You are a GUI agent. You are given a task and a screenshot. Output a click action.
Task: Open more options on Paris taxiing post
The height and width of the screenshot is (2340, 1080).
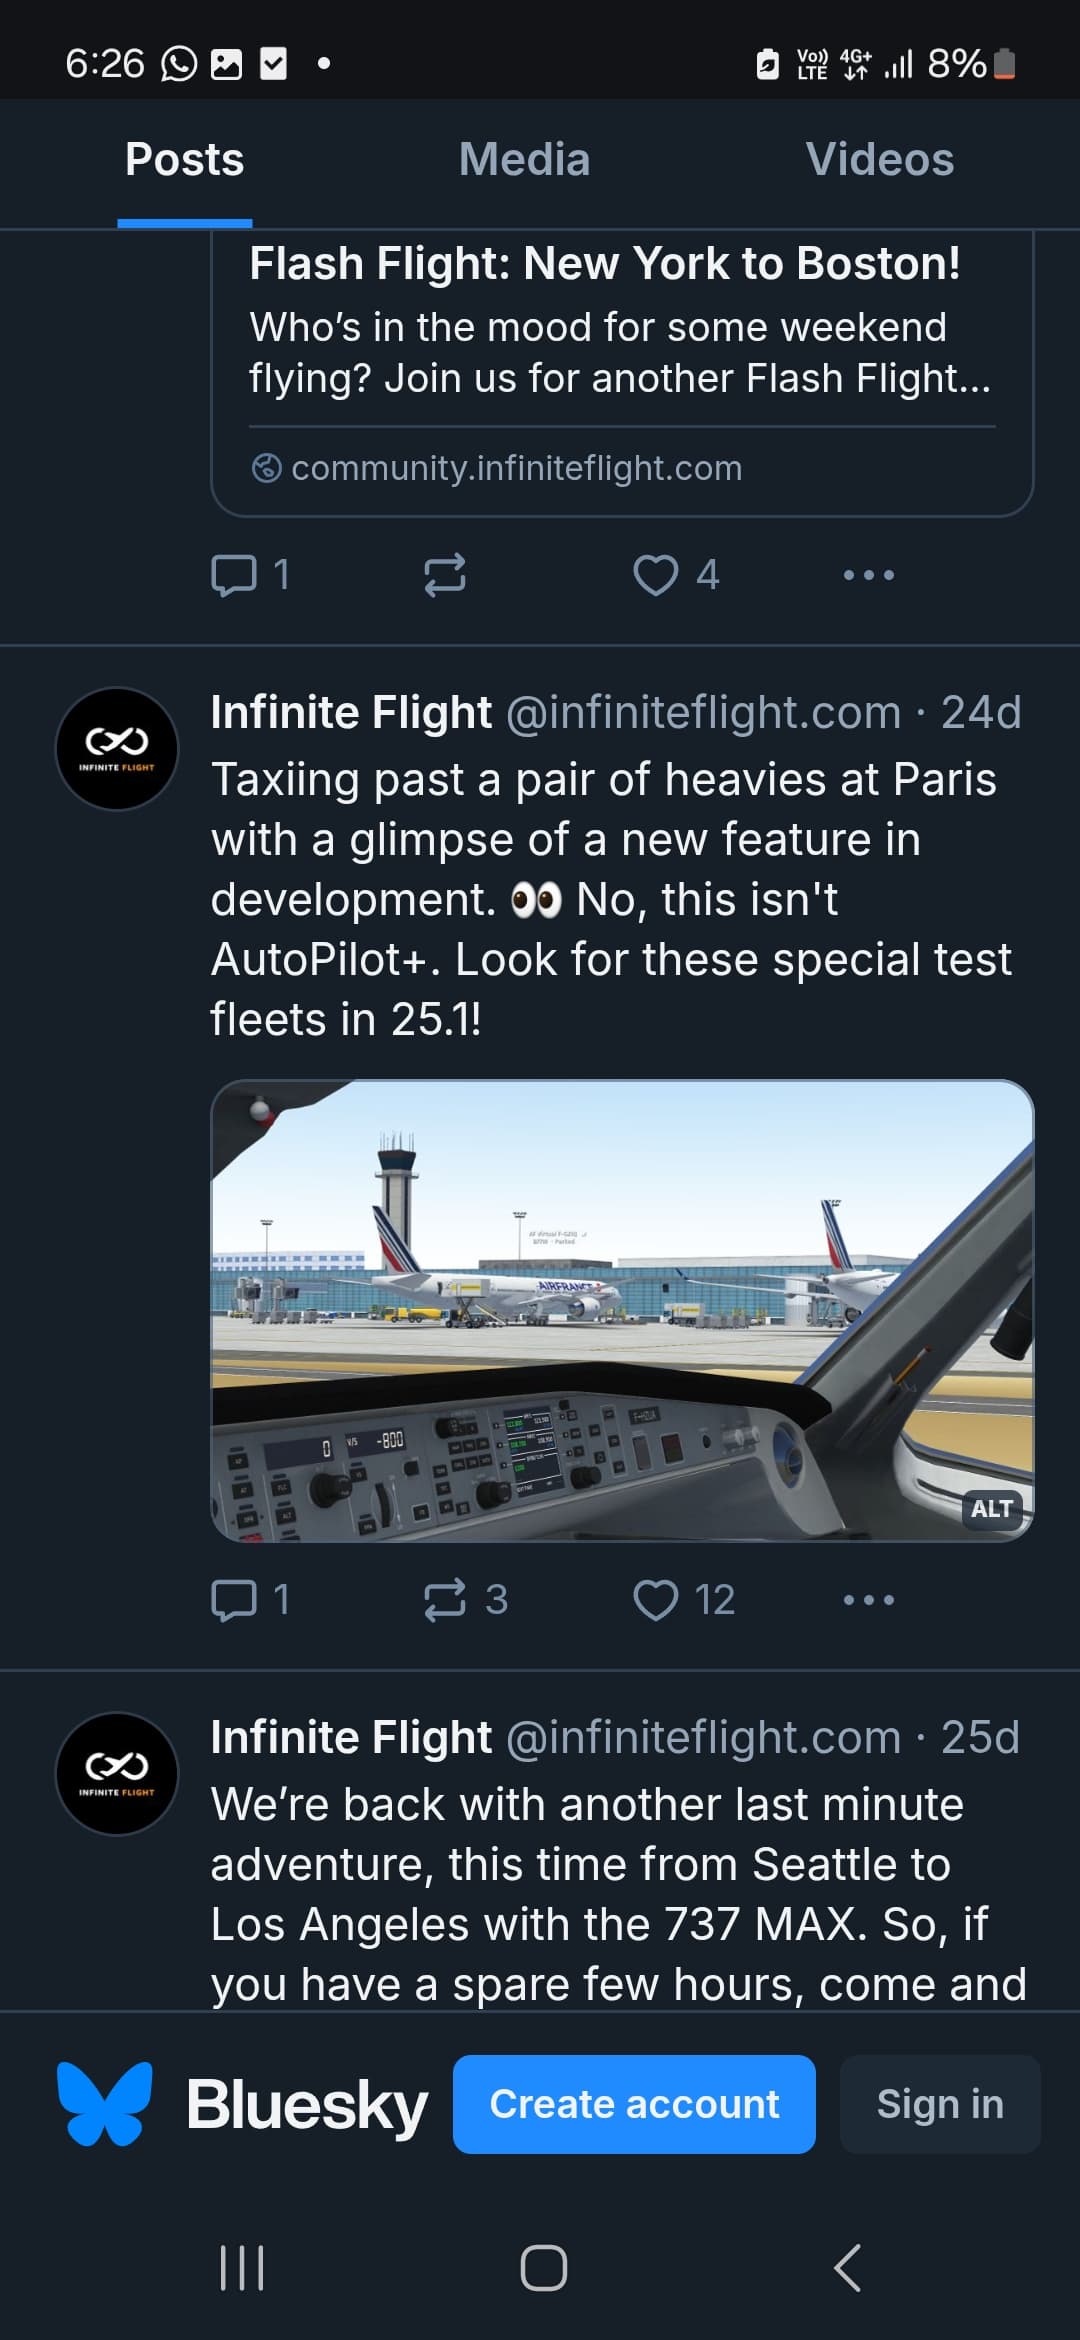[x=868, y=1599]
